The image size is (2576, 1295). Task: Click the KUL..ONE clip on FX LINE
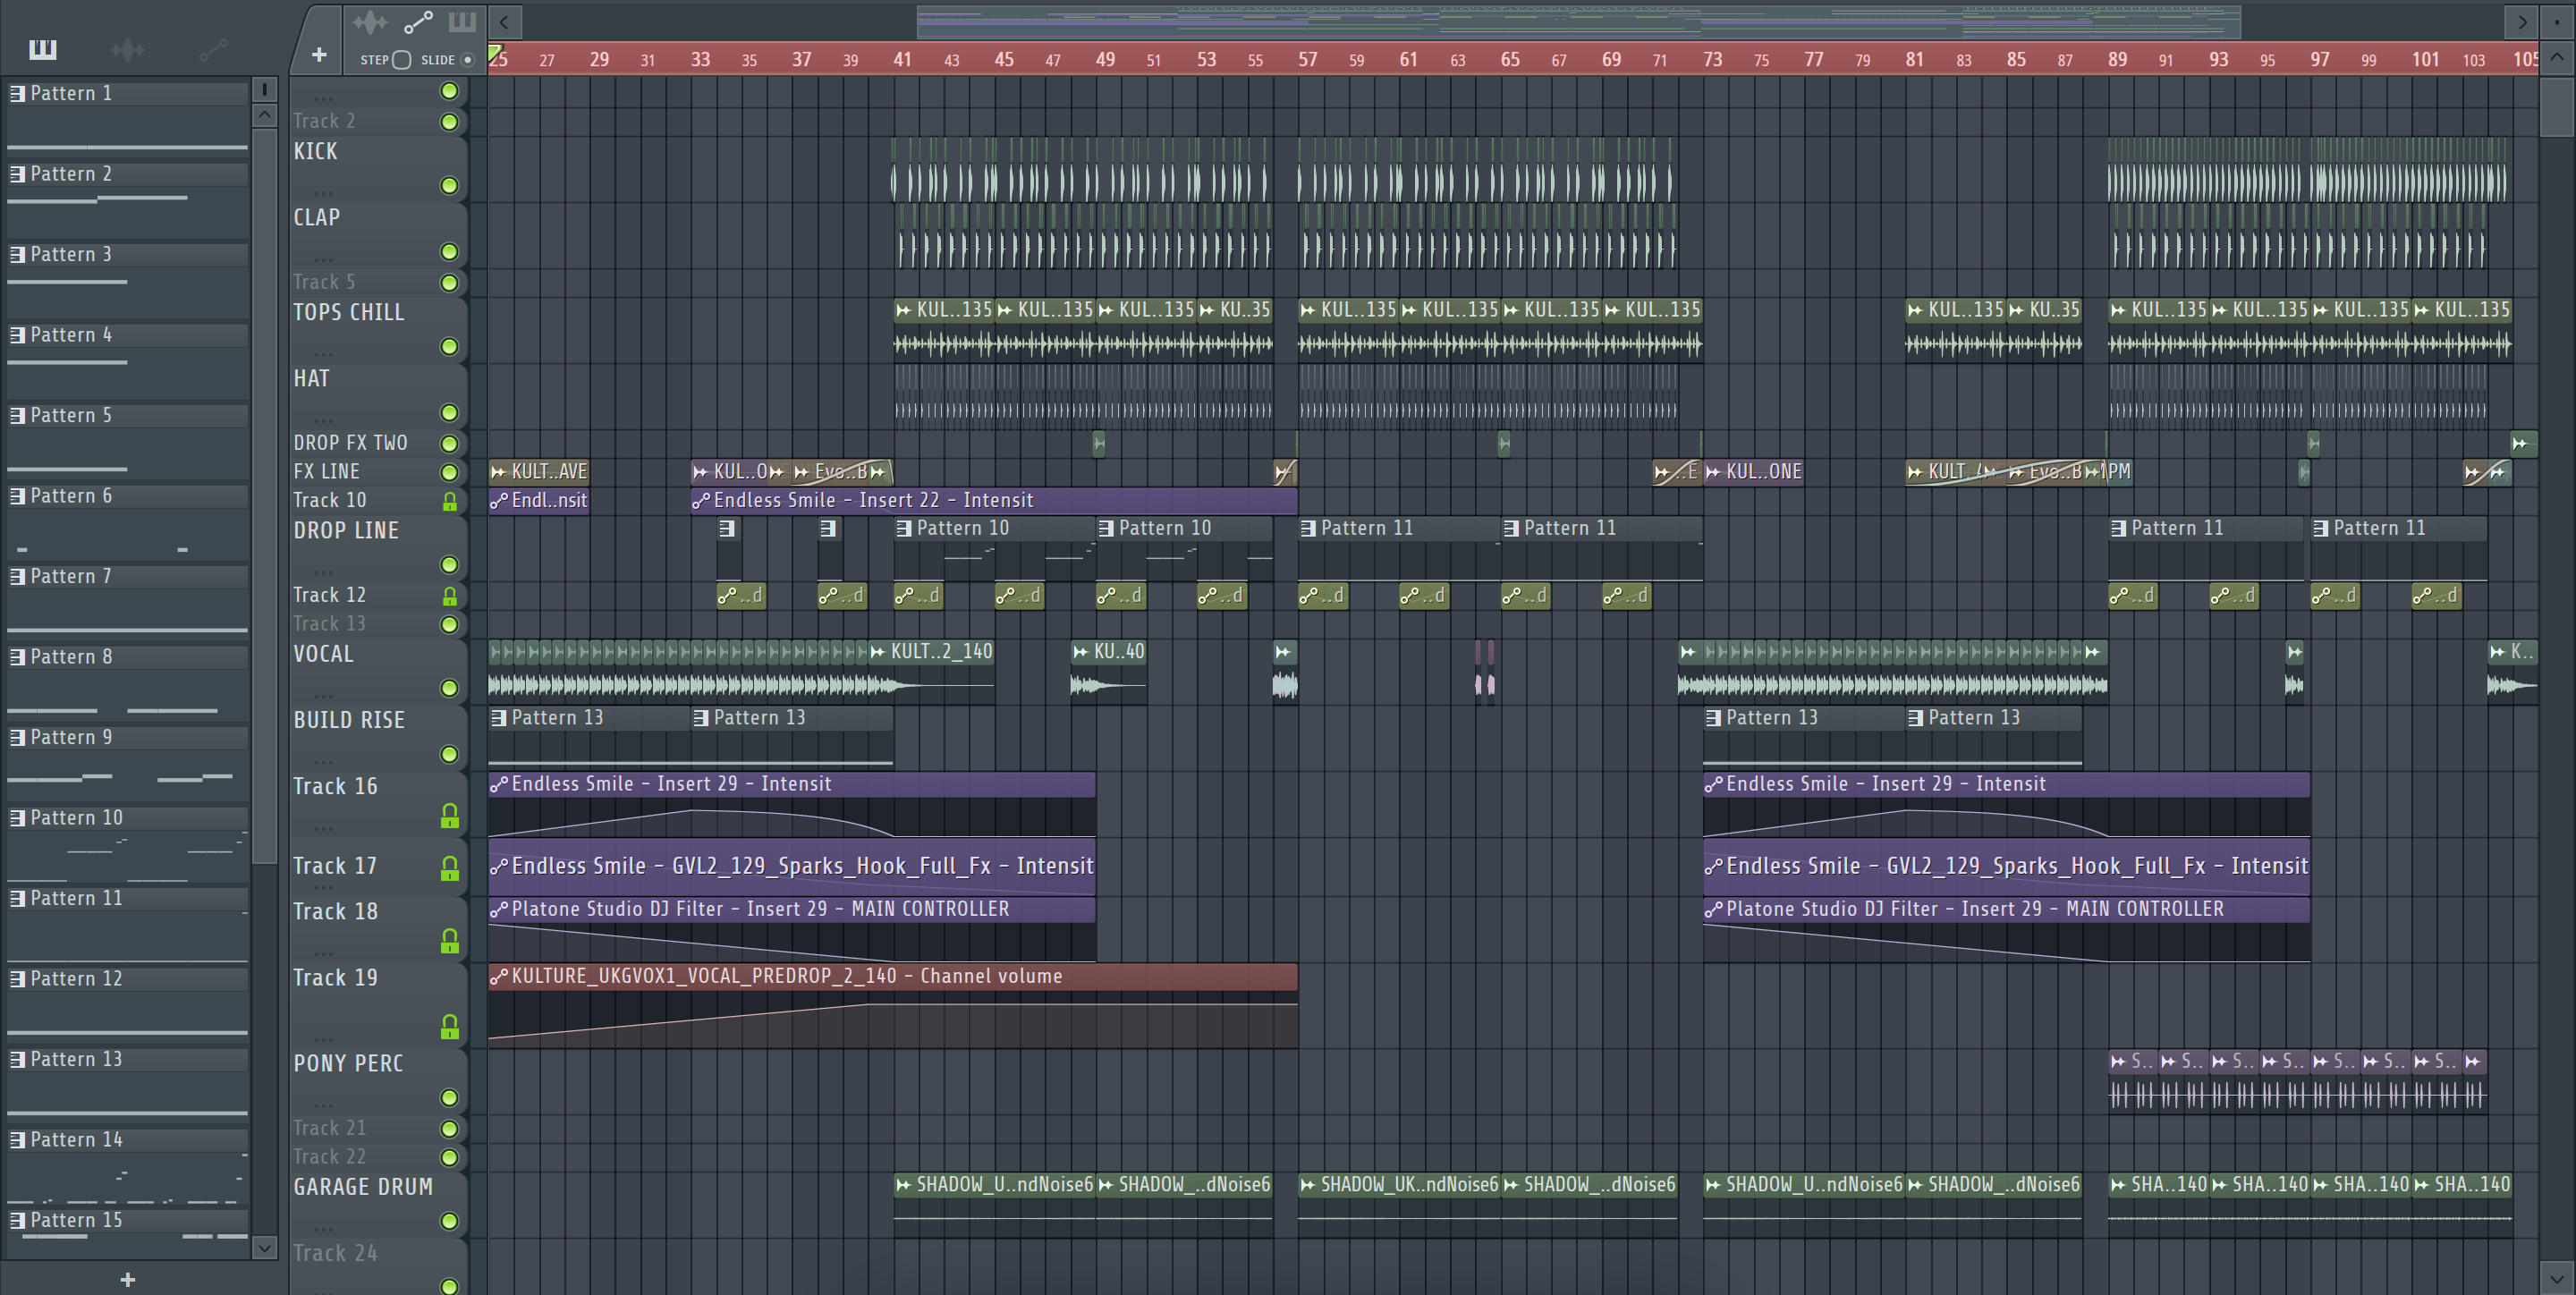pyautogui.click(x=1753, y=472)
